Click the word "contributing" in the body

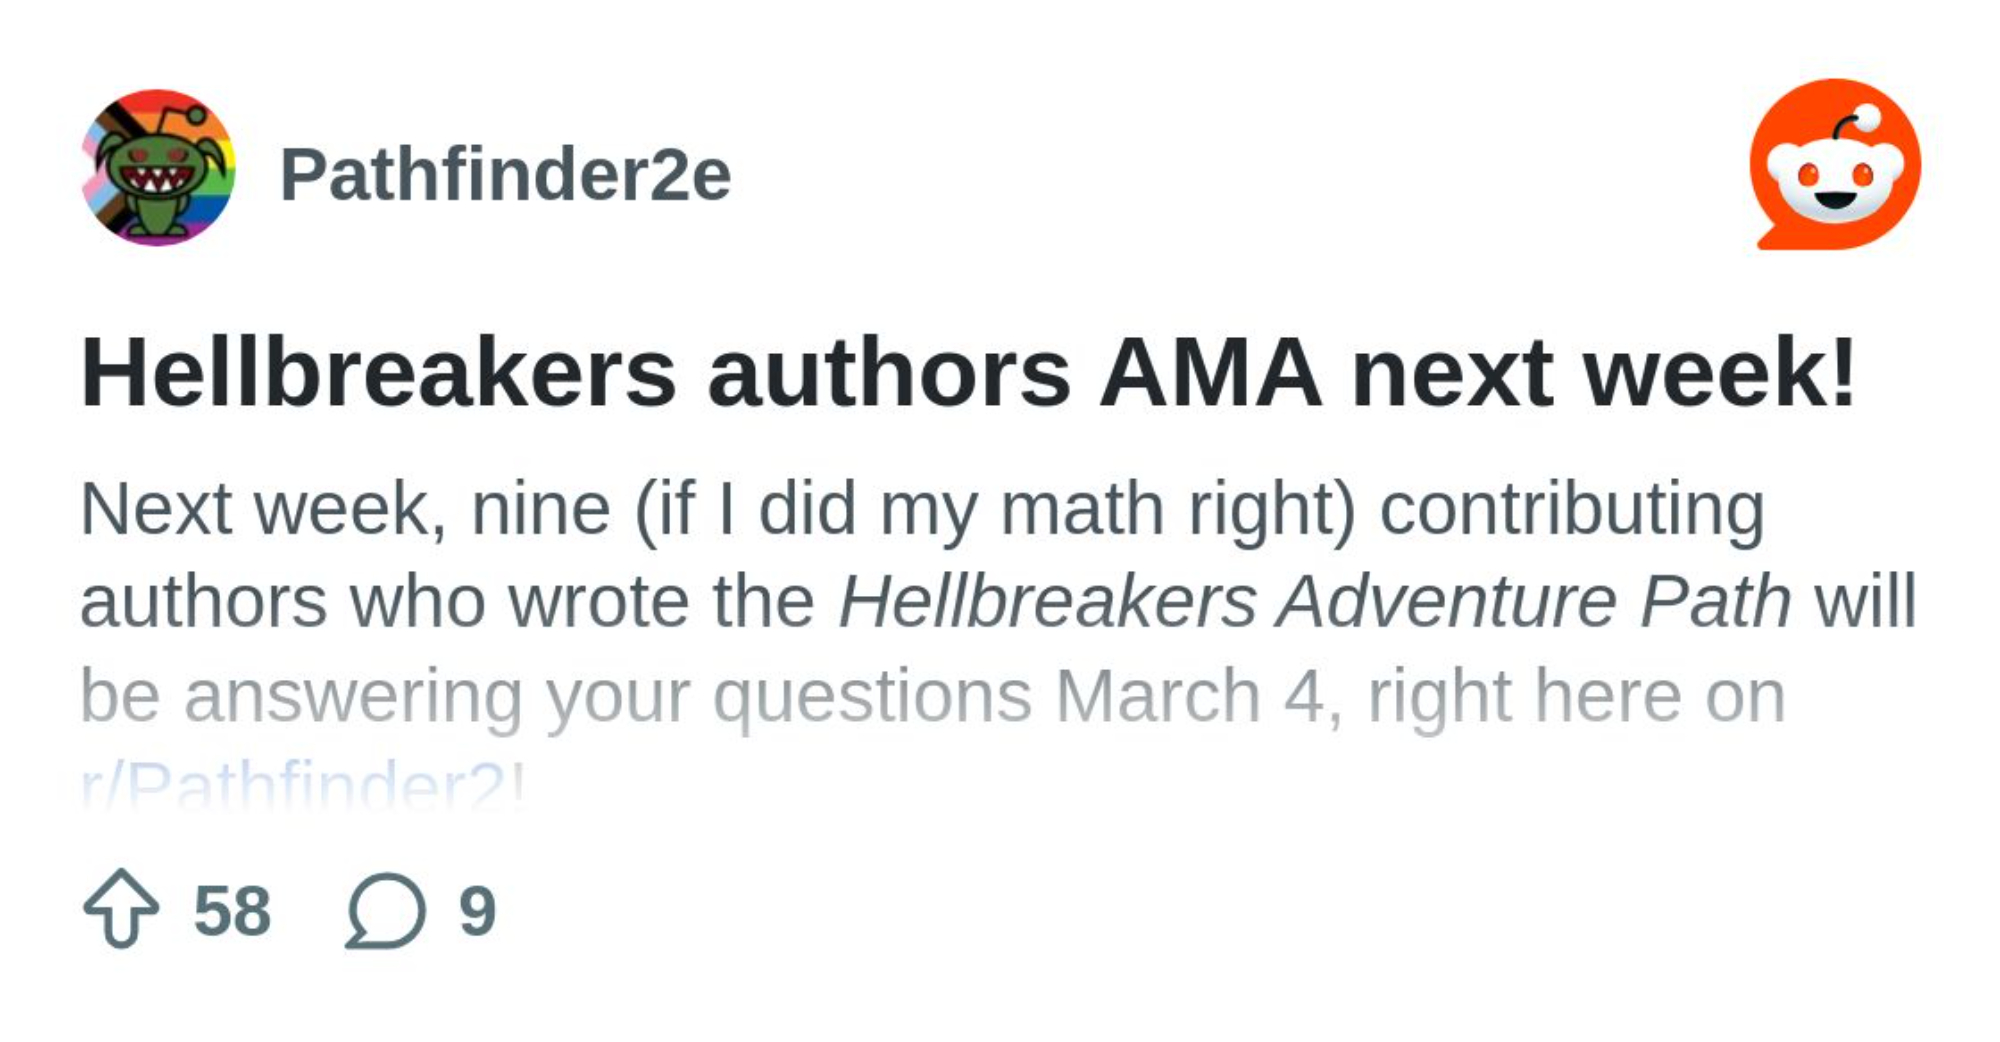click(x=1572, y=509)
